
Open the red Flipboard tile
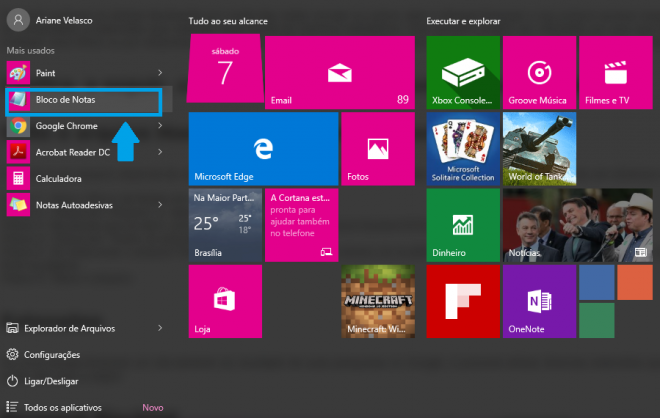[x=463, y=301]
